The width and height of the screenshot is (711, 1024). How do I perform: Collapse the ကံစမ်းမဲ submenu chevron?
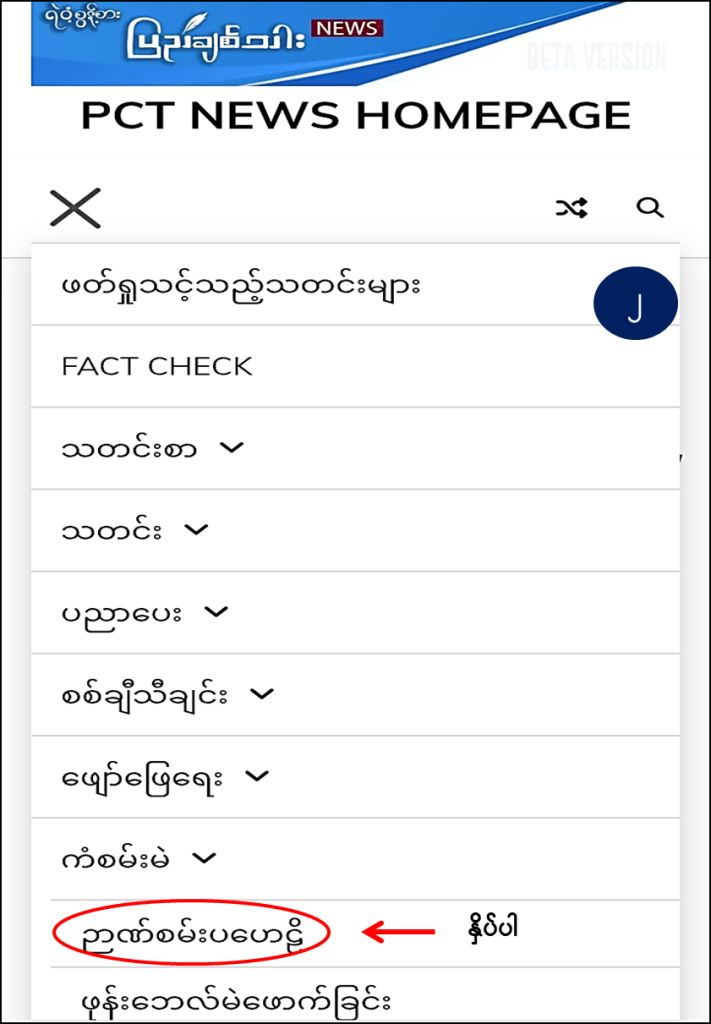(205, 857)
